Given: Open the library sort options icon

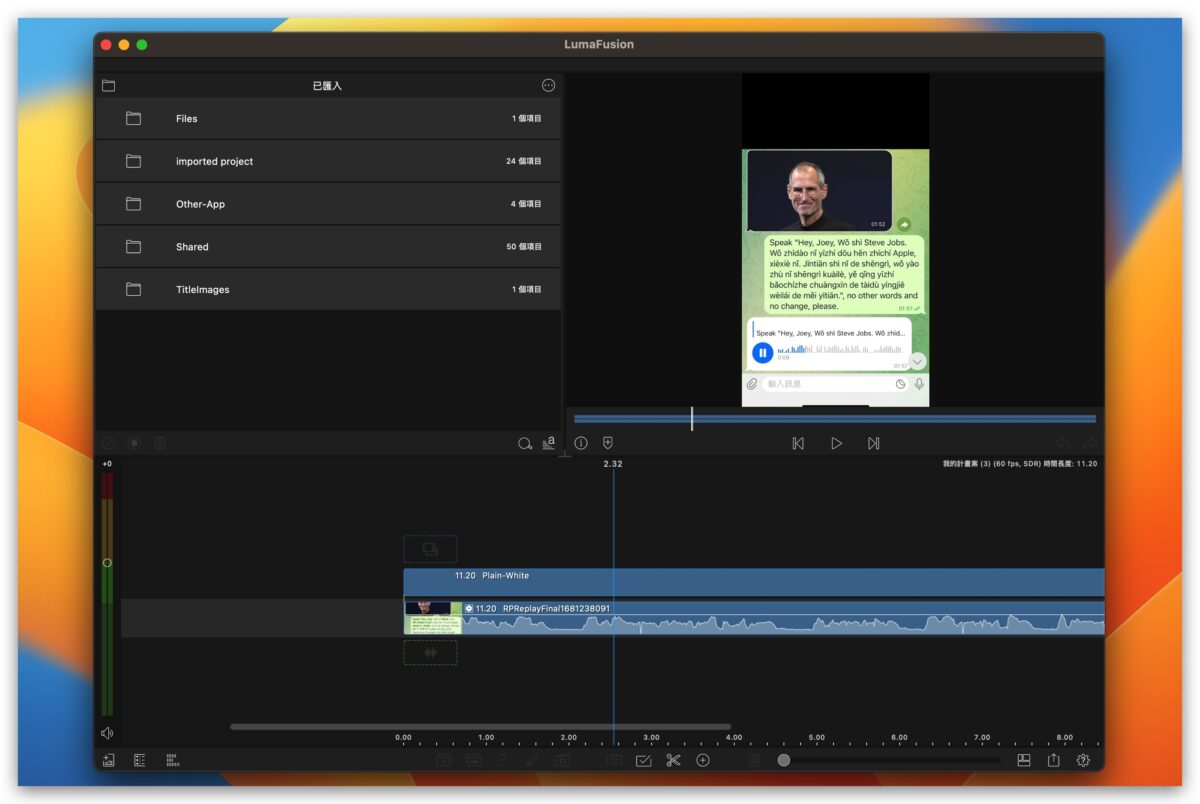Looking at the screenshot, I should click(x=548, y=443).
